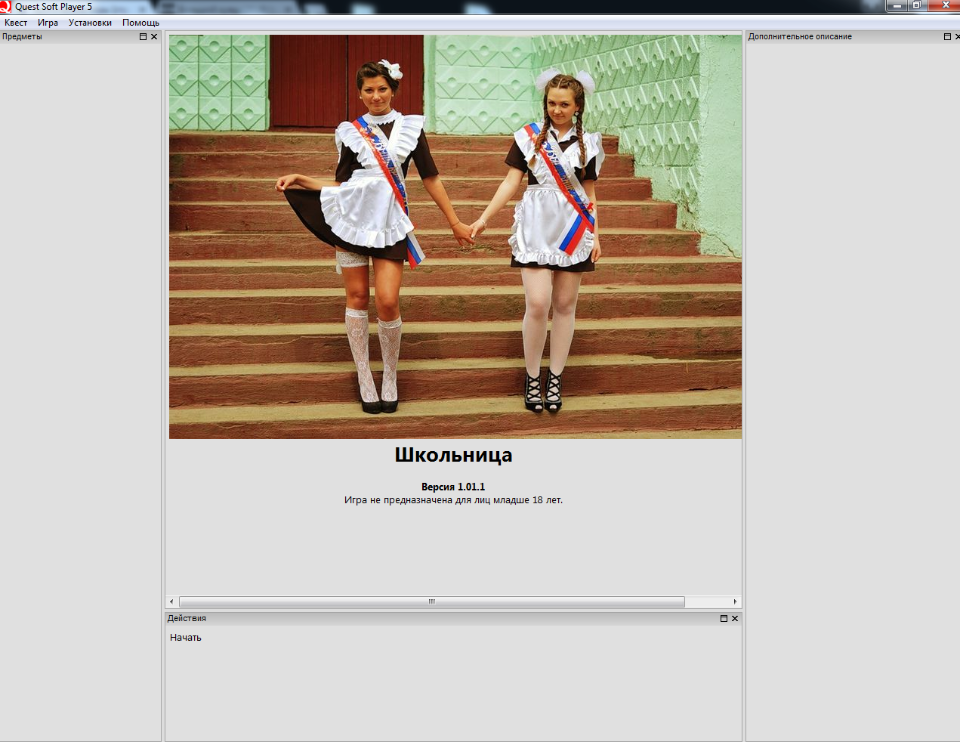Click the horizontal scrollbar thumb
The width and height of the screenshot is (960, 742).
click(x=432, y=602)
